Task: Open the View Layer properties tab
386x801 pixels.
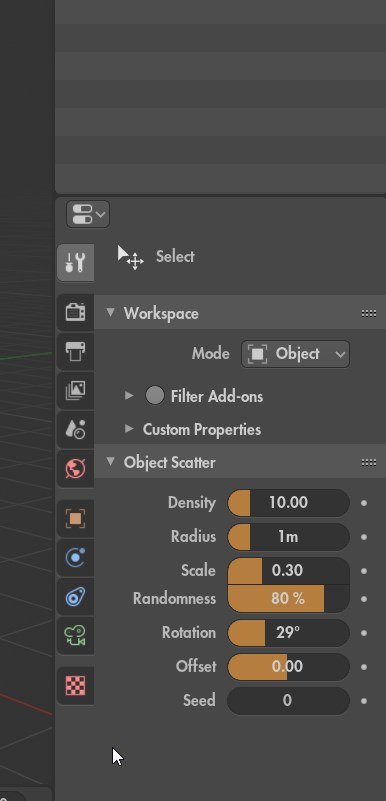Action: click(76, 390)
